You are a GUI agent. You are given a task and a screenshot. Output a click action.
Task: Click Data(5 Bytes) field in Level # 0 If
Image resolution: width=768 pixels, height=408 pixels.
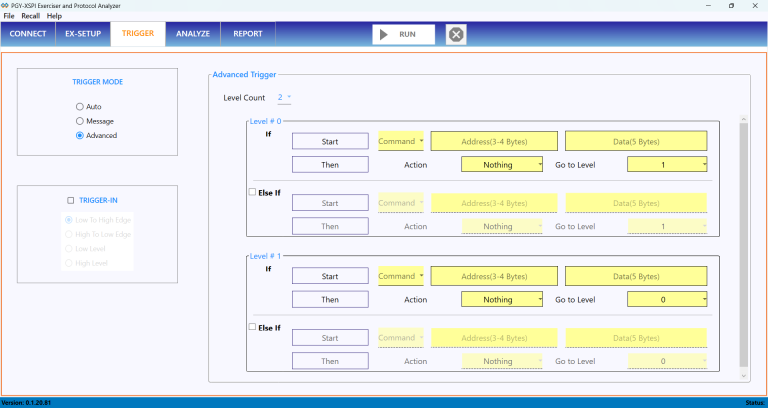[x=636, y=141]
